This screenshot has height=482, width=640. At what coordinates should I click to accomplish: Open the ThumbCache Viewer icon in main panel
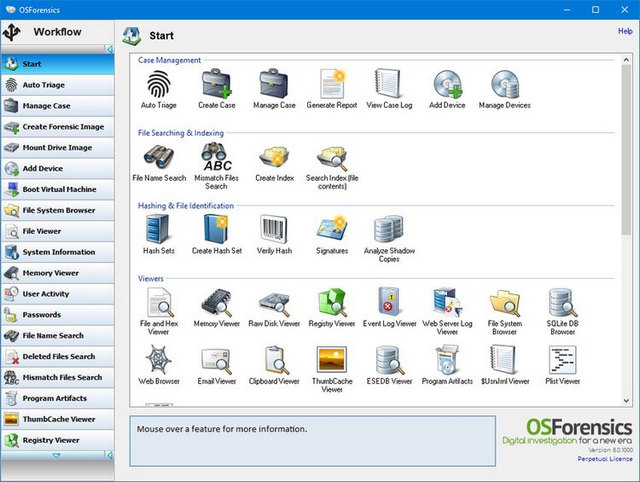tap(331, 360)
